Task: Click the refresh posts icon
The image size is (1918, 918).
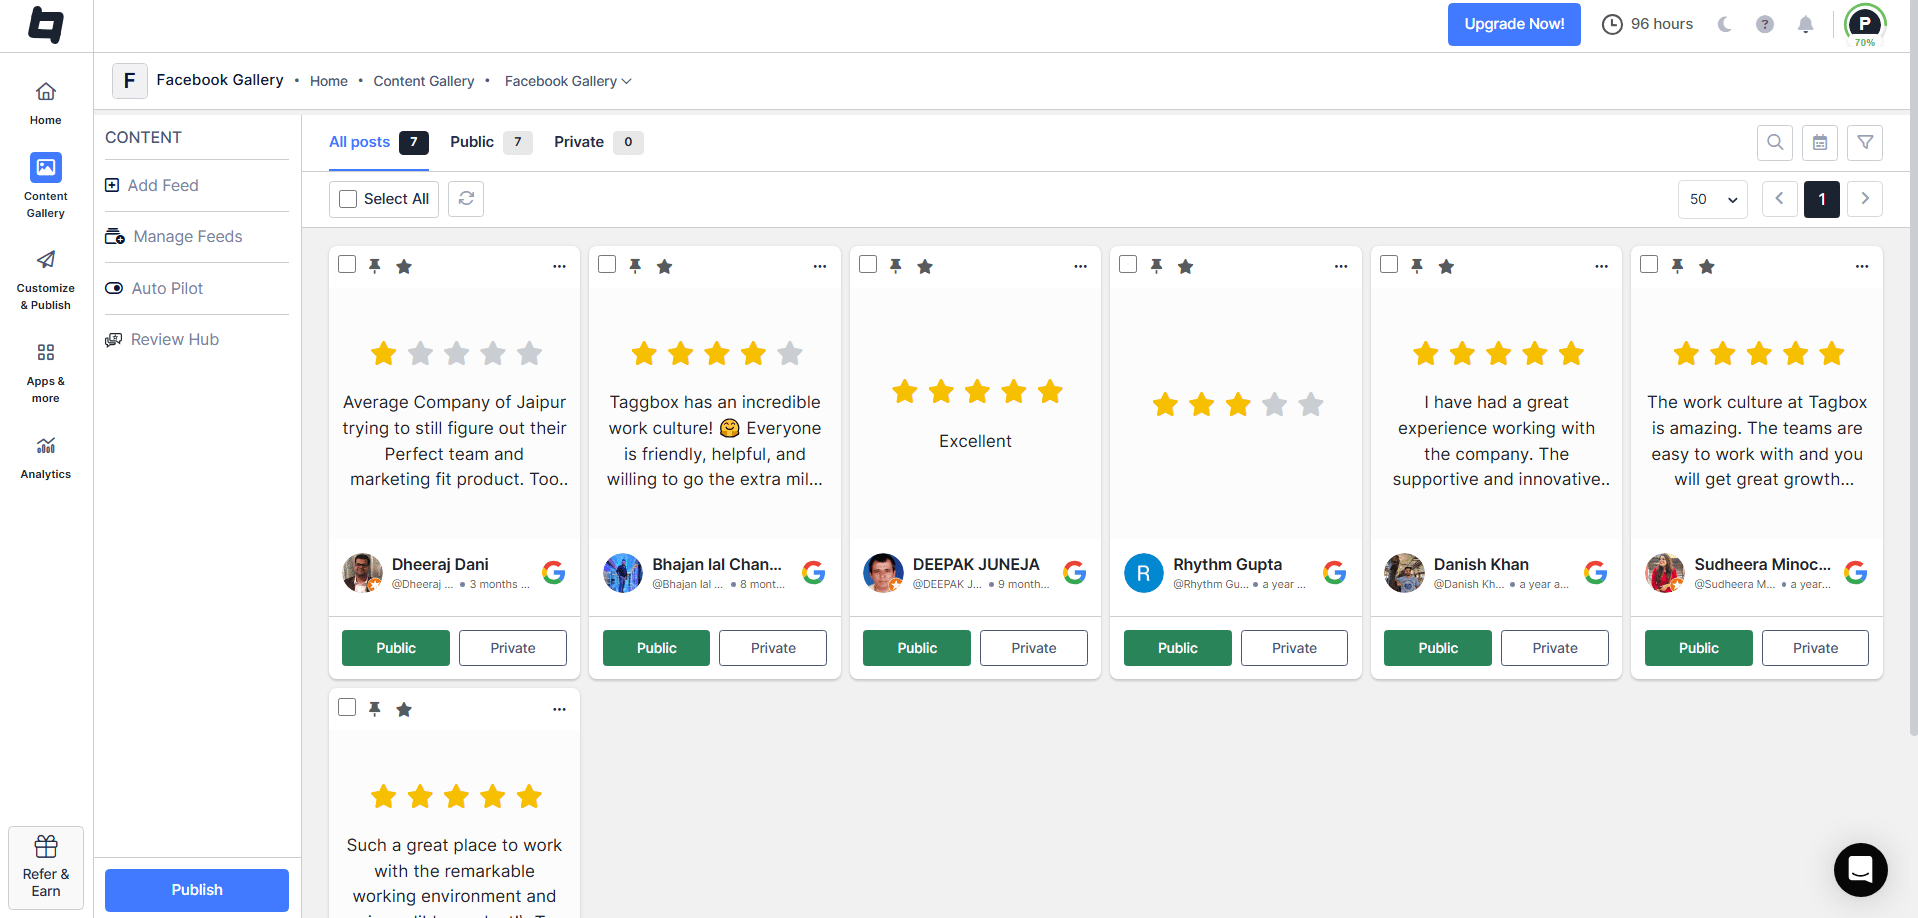Action: 466,198
